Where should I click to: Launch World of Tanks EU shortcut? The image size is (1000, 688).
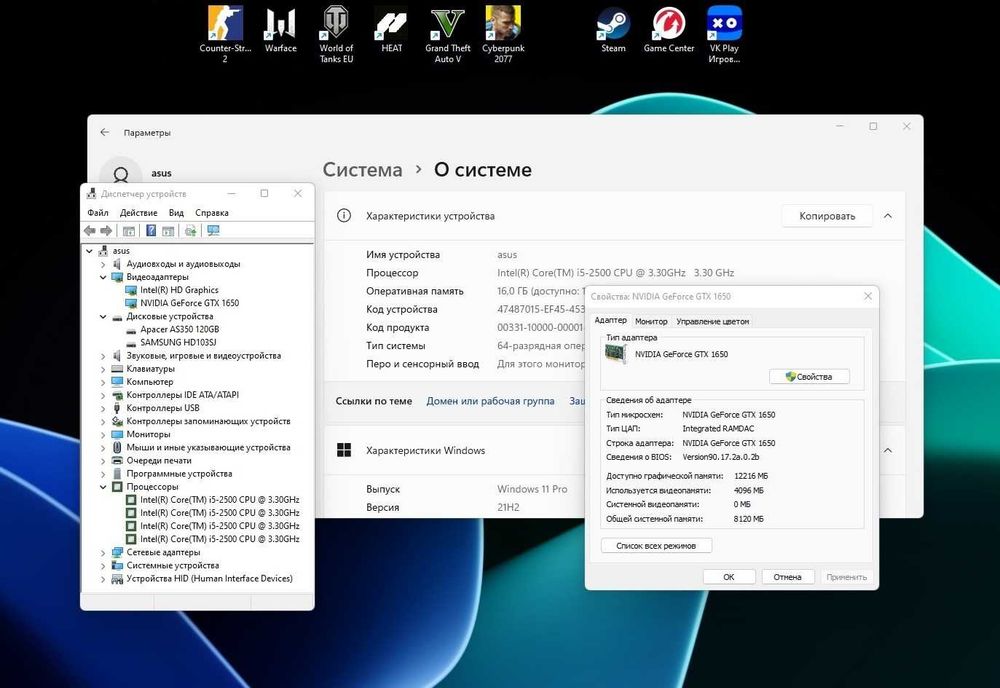click(x=336, y=34)
